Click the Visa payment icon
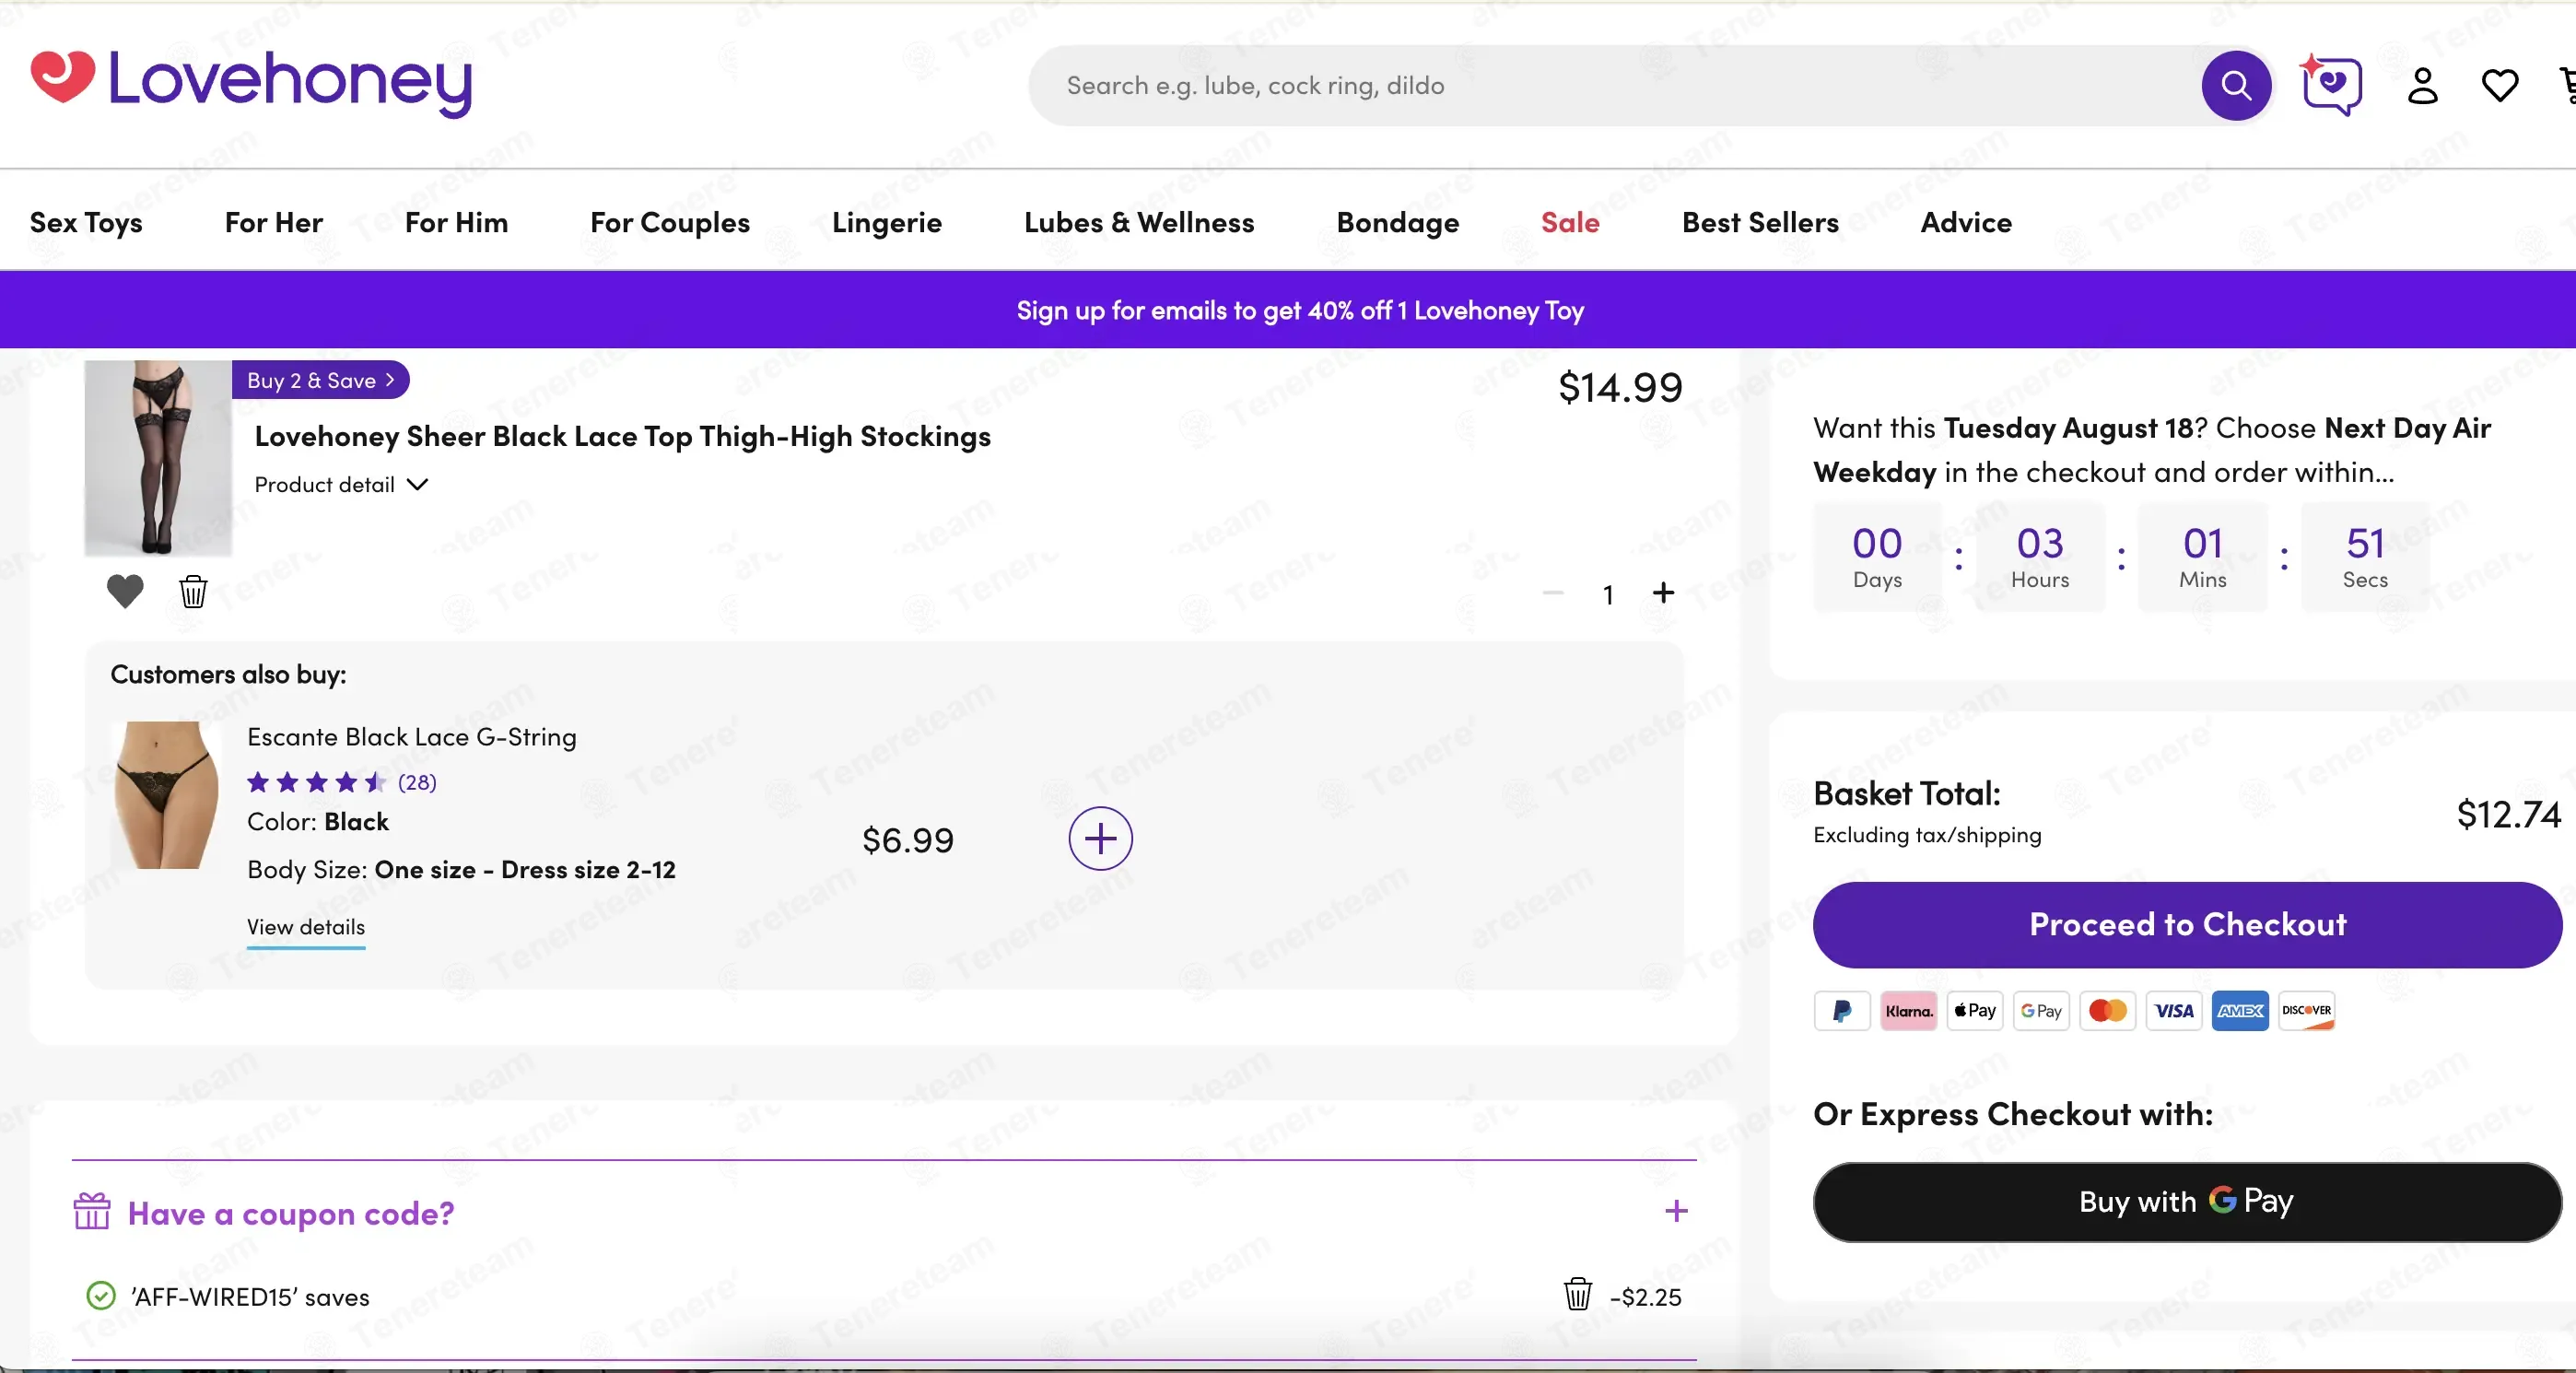This screenshot has height=1373, width=2576. click(x=2174, y=1011)
